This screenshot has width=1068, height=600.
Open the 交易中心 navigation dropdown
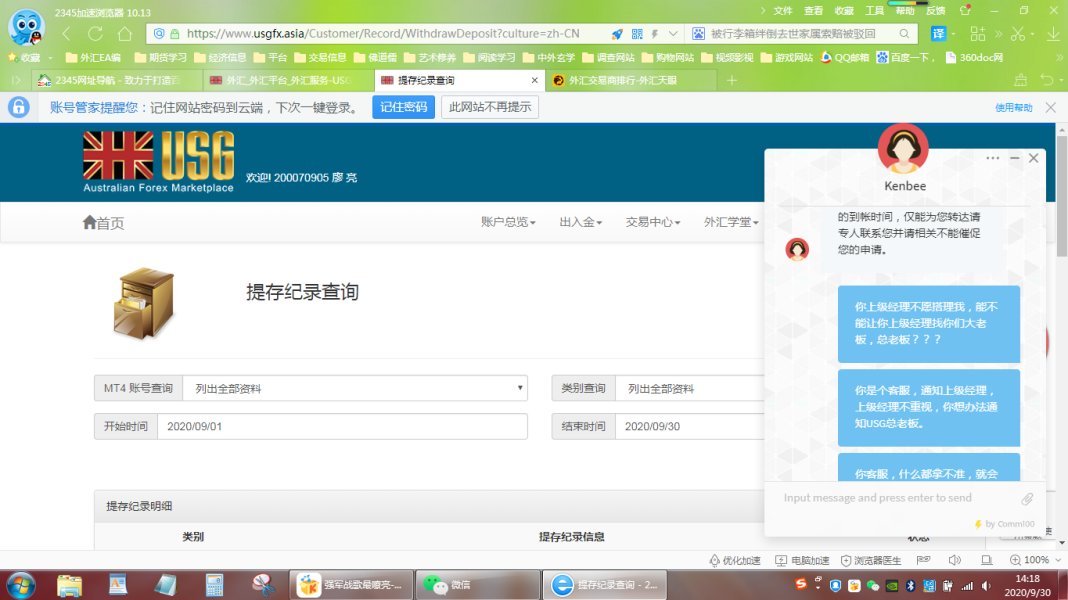pos(653,223)
